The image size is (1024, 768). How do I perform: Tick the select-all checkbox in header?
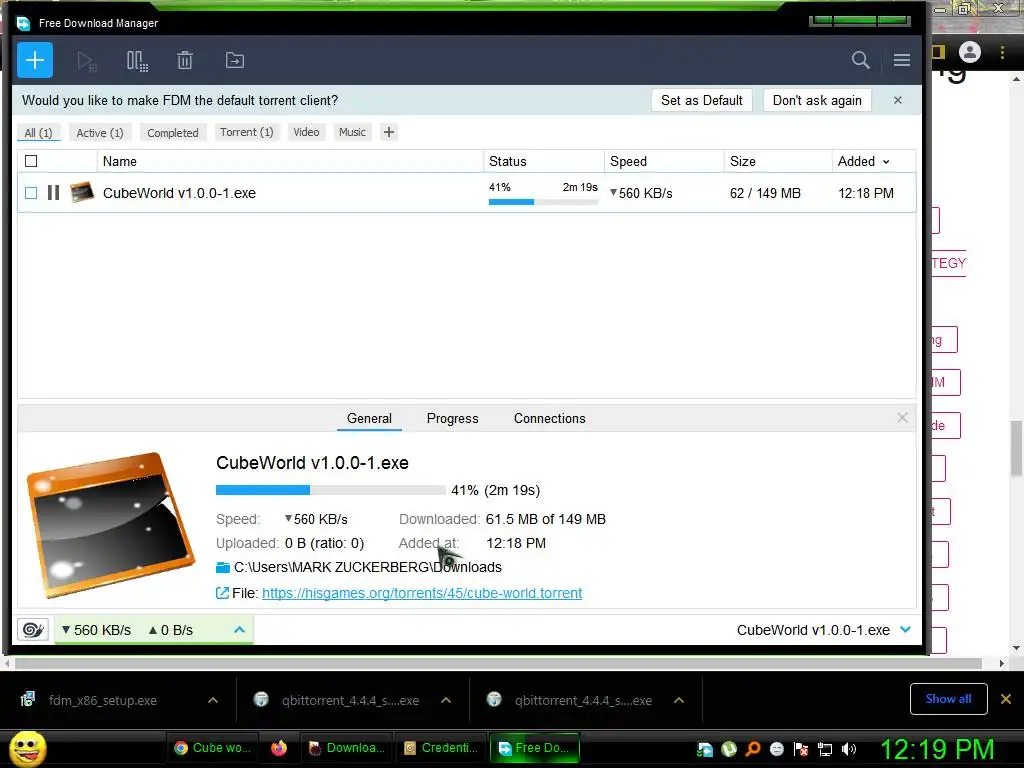point(31,161)
